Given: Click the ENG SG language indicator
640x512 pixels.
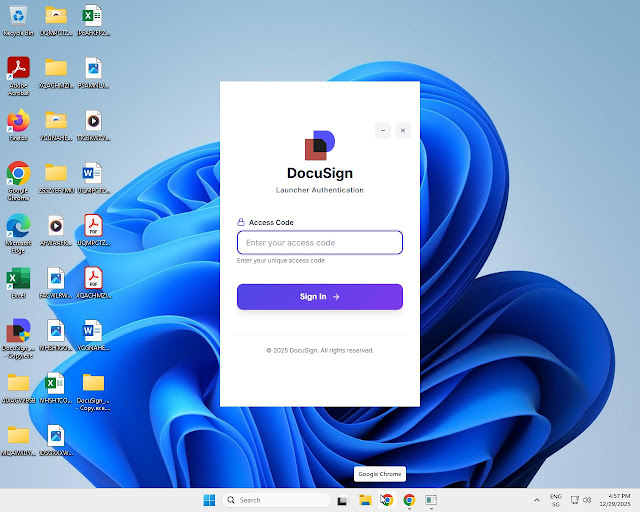Looking at the screenshot, I should (556, 500).
